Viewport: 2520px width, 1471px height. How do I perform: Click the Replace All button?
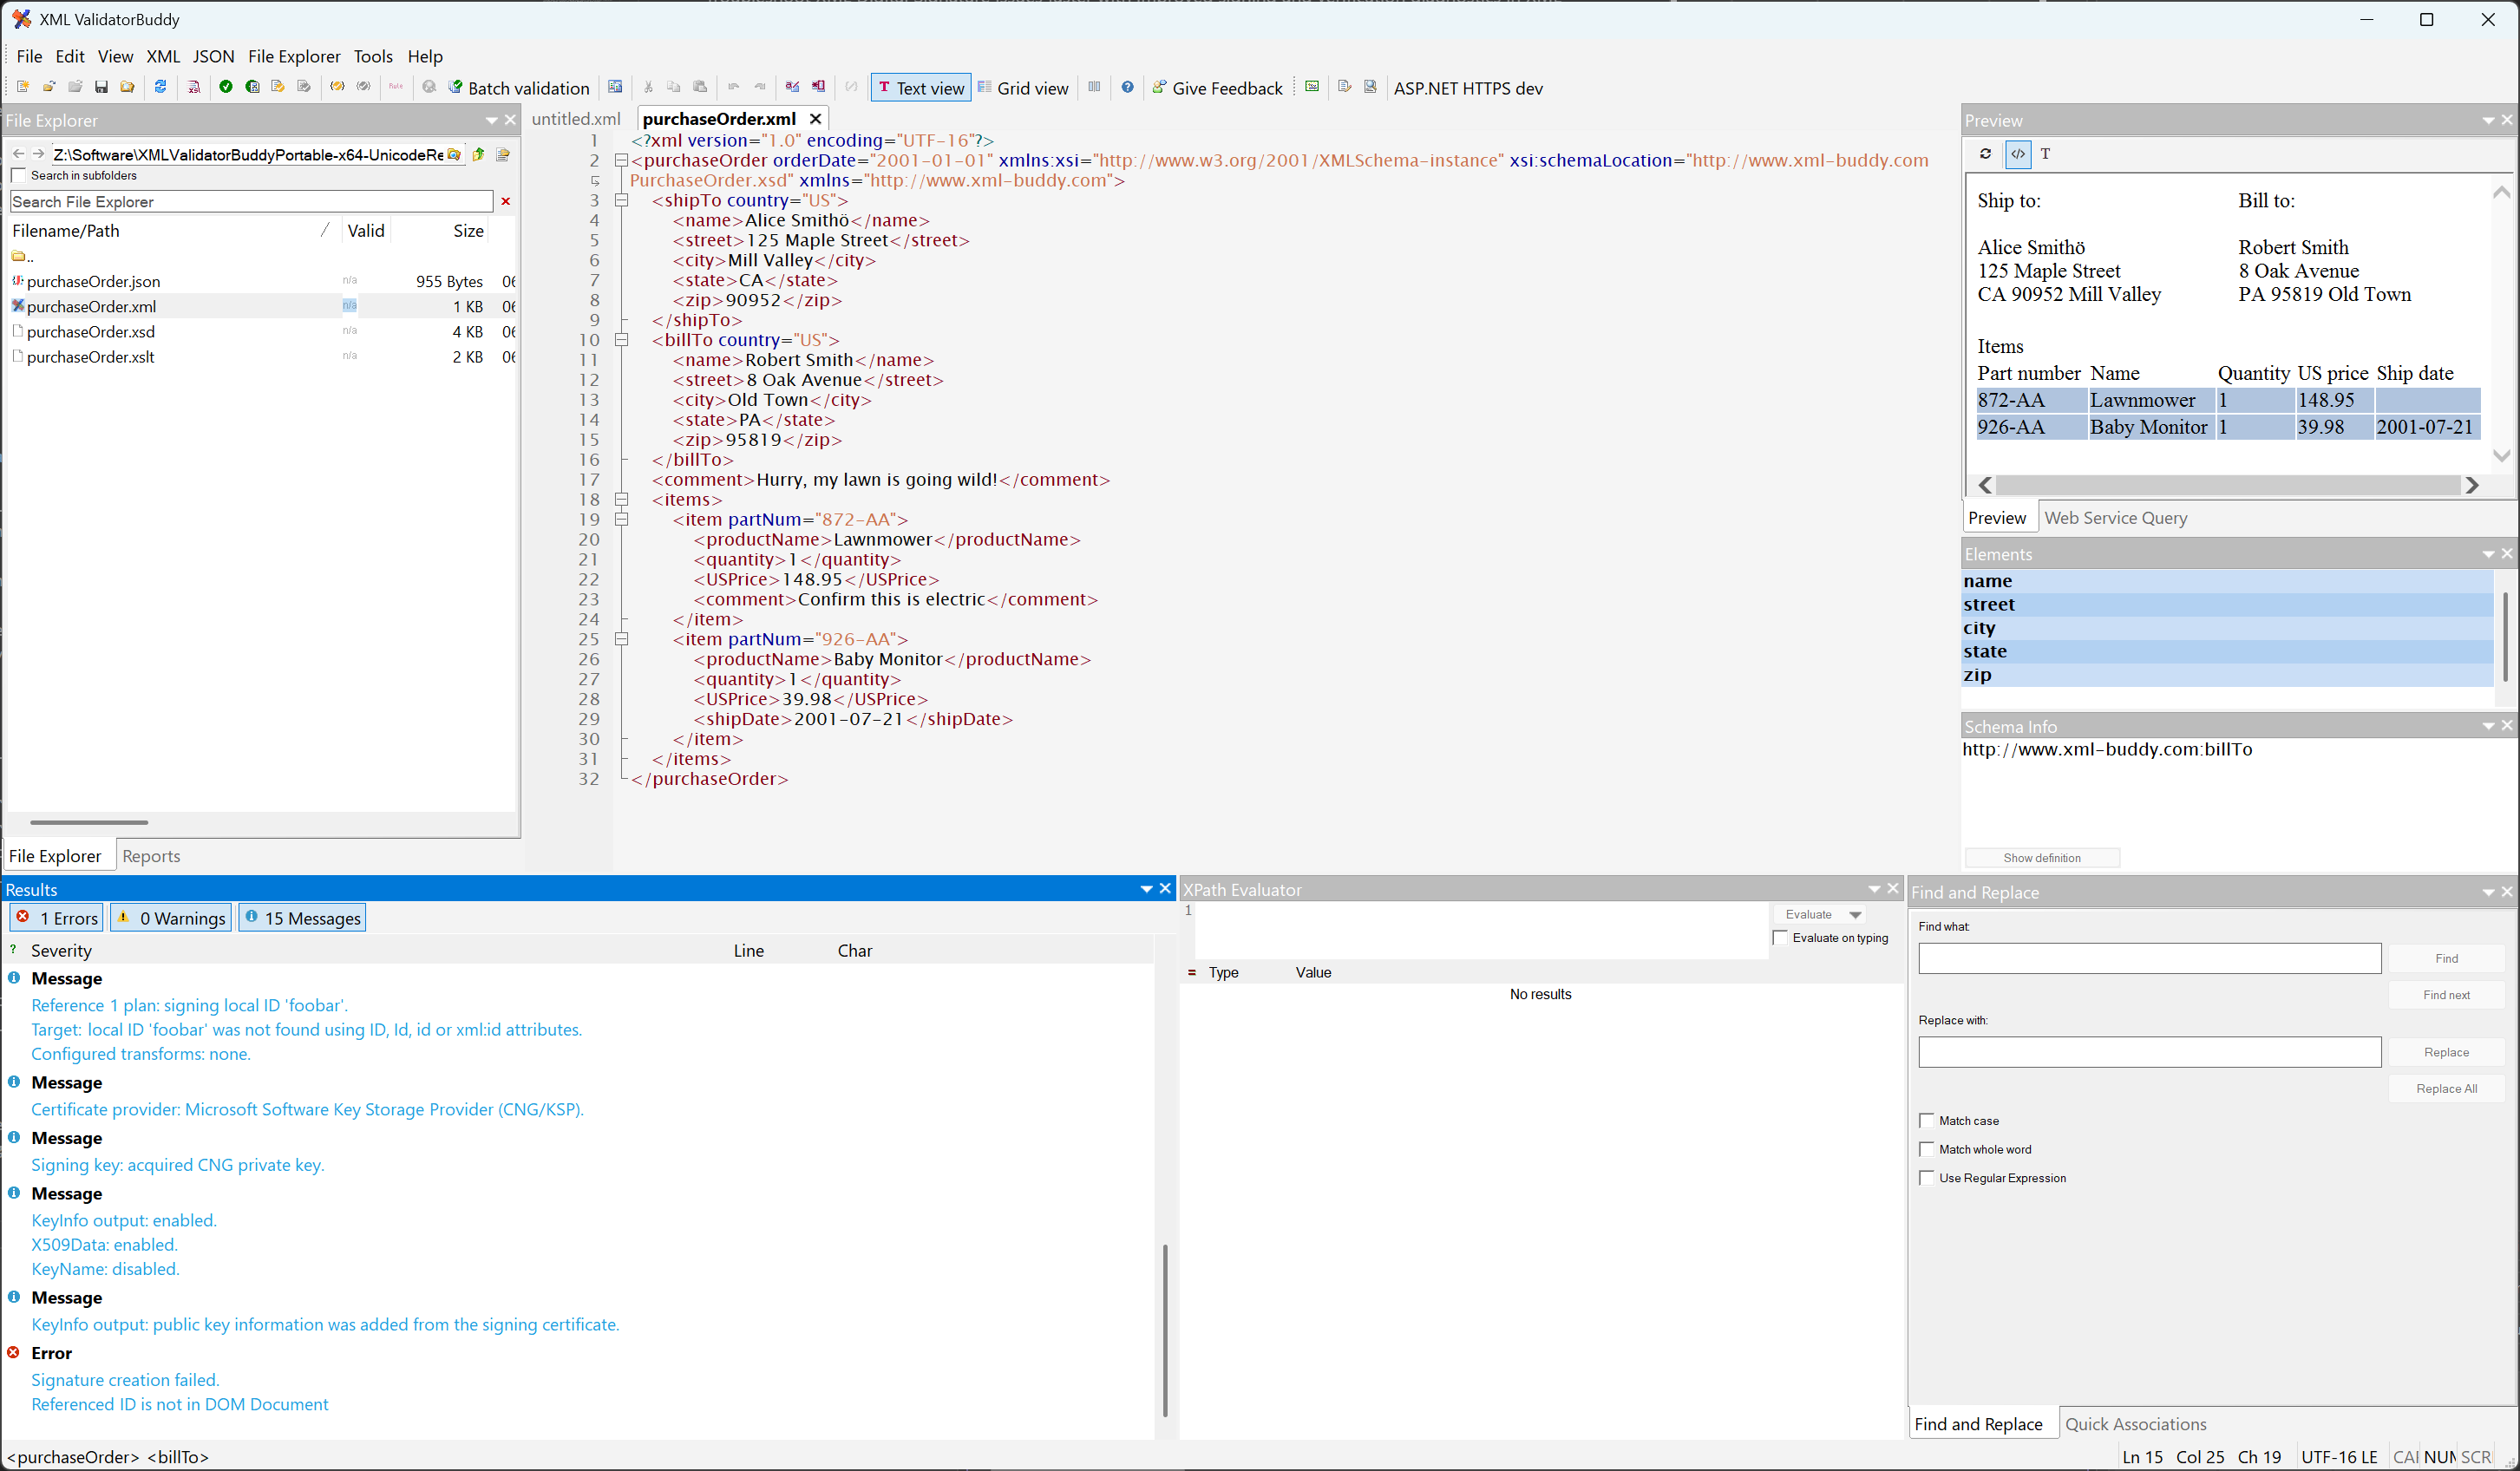pyautogui.click(x=2446, y=1089)
